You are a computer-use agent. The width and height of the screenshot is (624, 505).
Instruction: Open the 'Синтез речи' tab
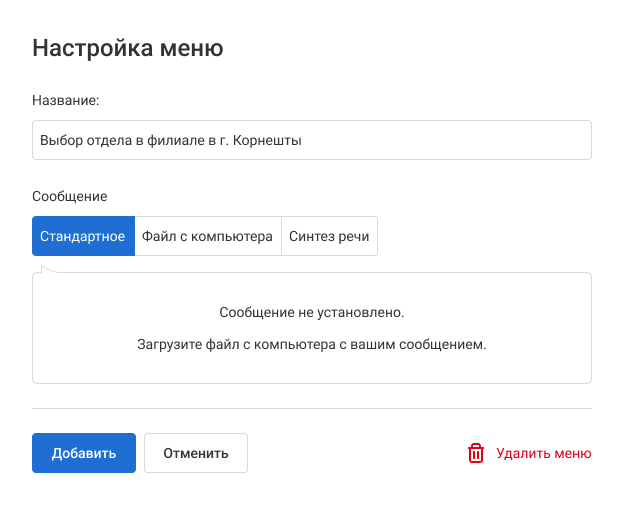tap(329, 237)
